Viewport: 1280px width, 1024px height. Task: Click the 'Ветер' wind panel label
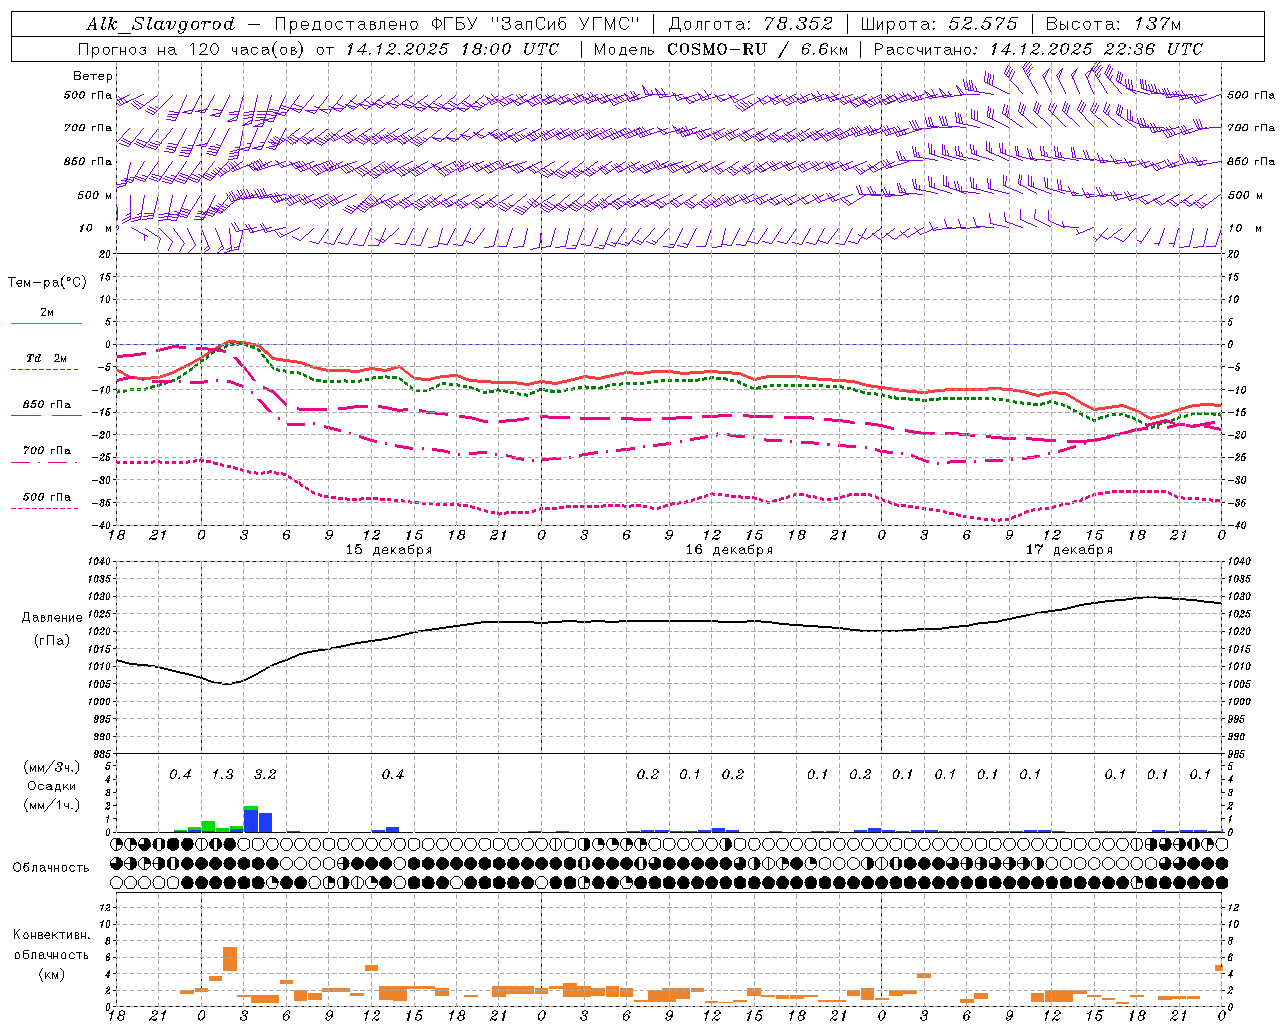[93, 76]
